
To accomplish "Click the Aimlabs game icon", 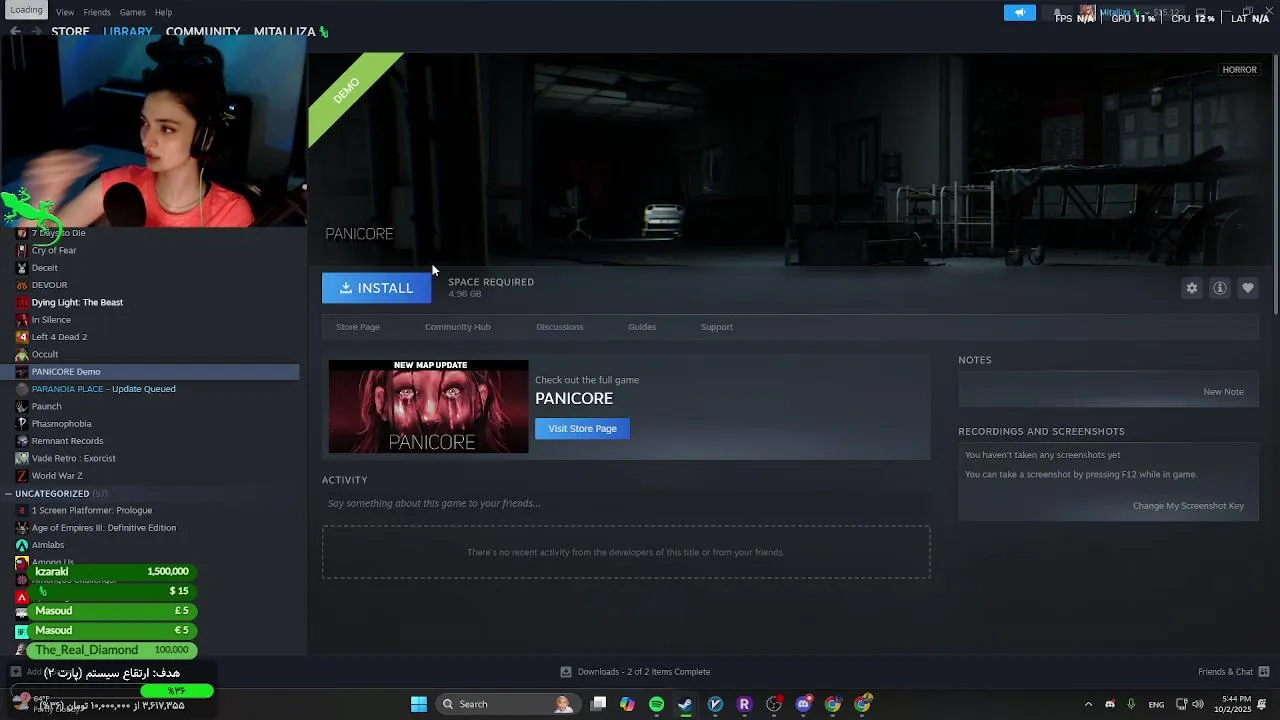I will [x=22, y=545].
